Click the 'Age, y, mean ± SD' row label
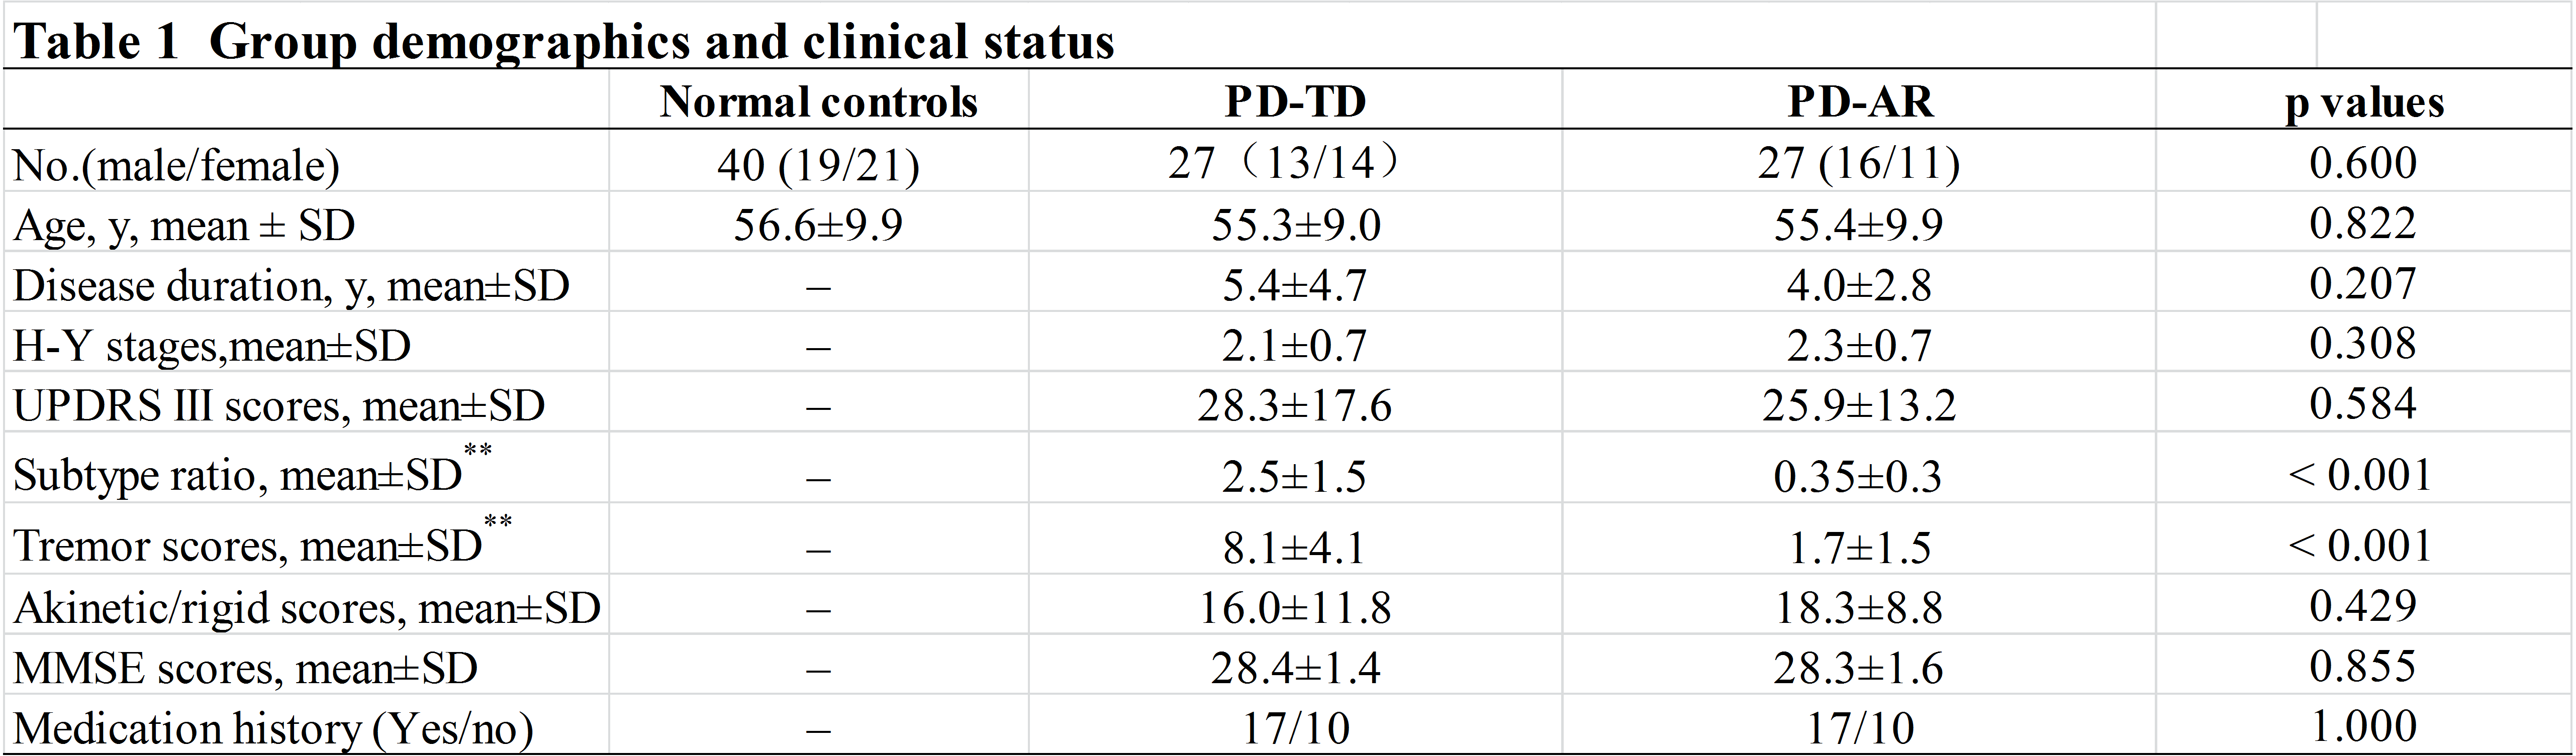This screenshot has width=2576, height=756. coord(184,225)
